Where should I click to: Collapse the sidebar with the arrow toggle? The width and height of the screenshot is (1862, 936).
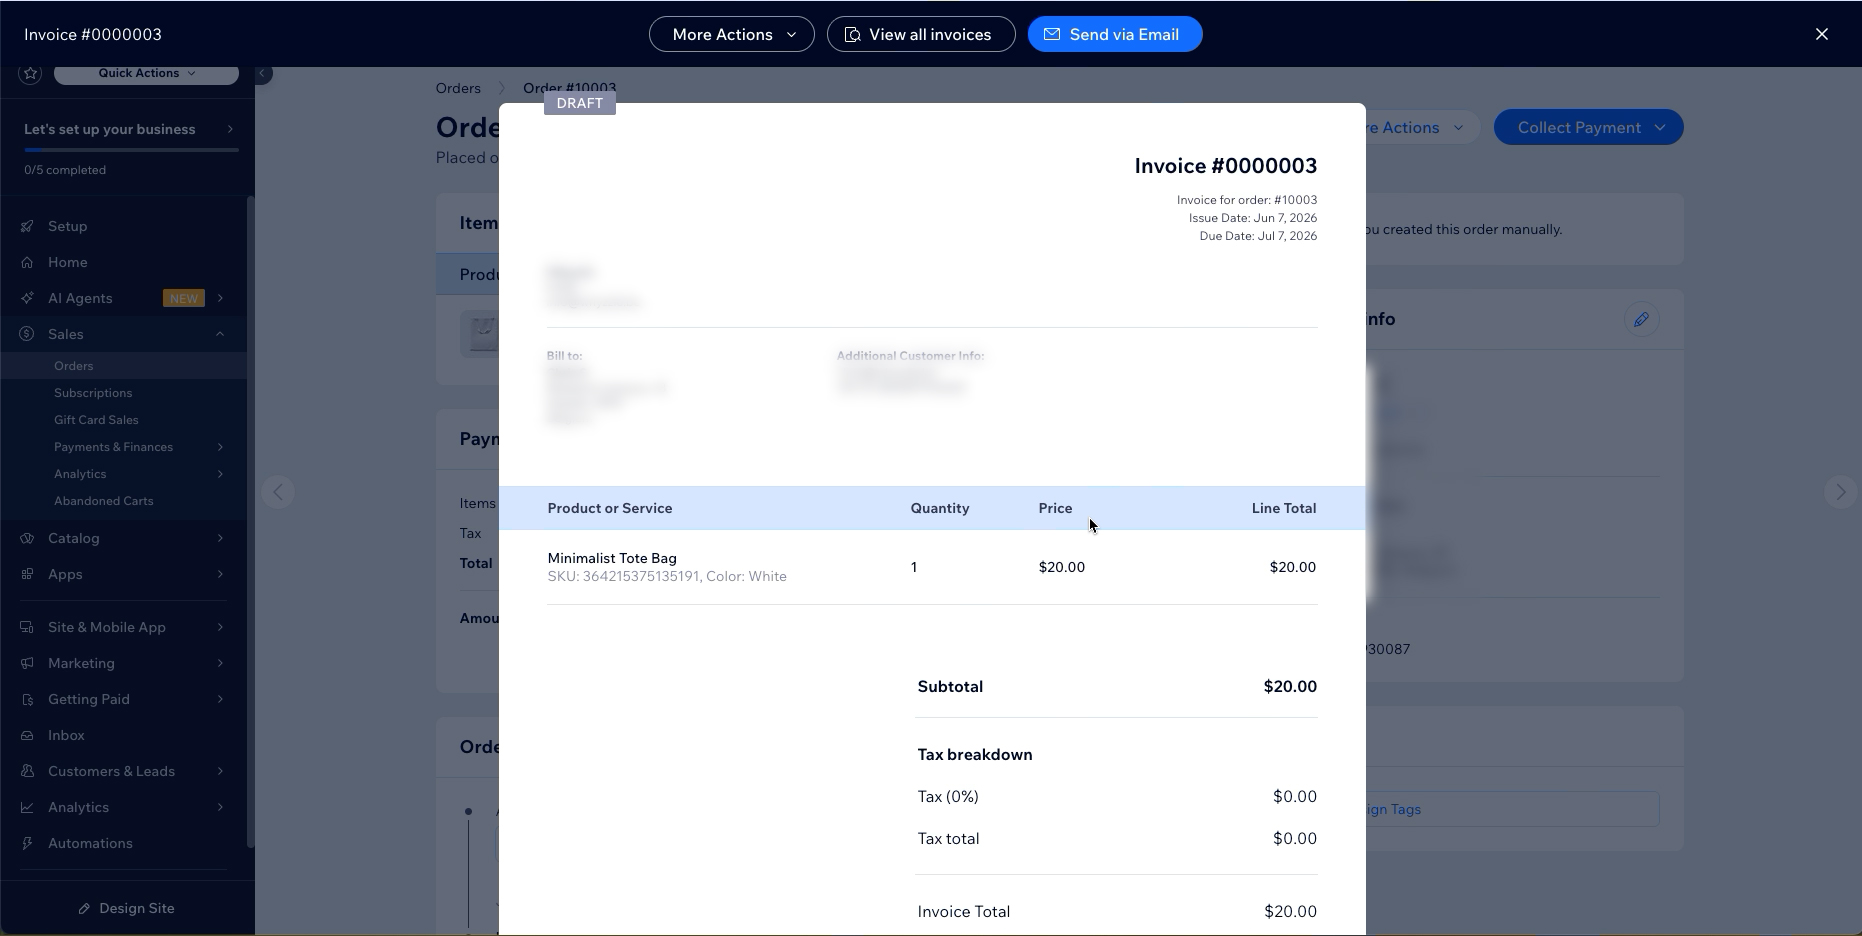tap(263, 74)
